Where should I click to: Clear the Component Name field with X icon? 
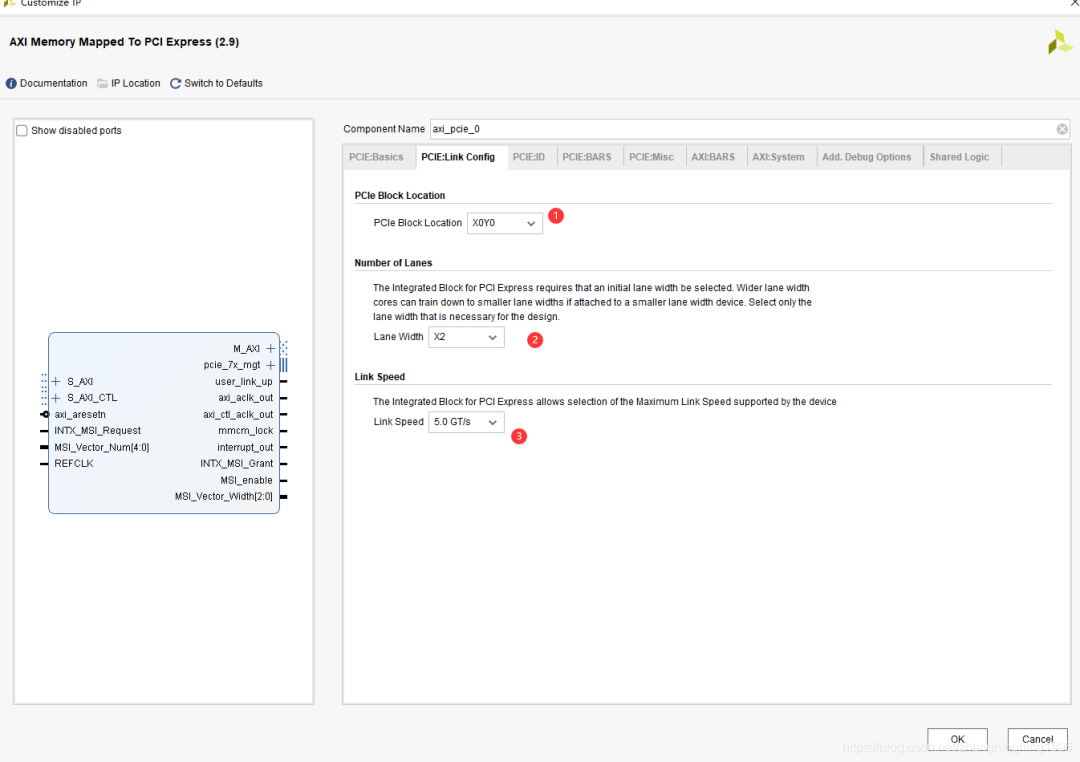(1062, 129)
